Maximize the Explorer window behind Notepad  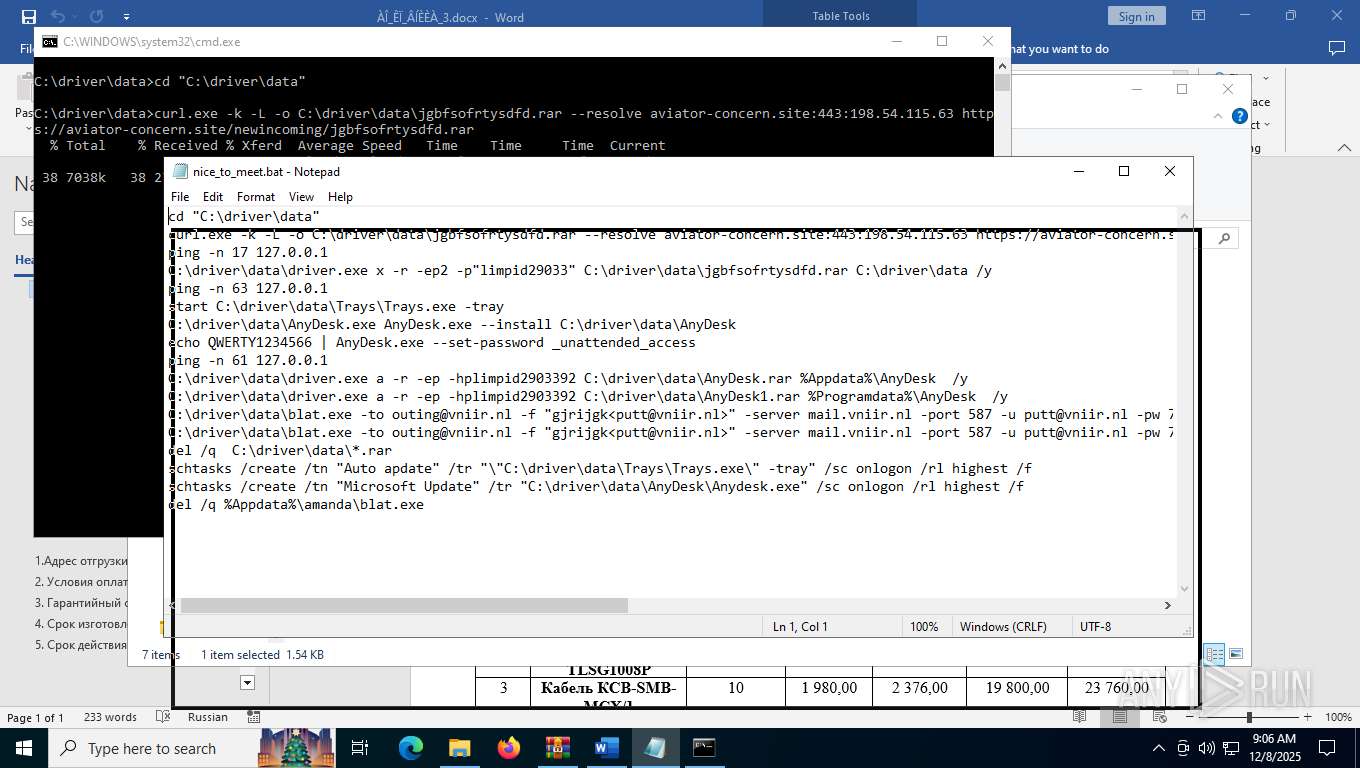point(1182,89)
